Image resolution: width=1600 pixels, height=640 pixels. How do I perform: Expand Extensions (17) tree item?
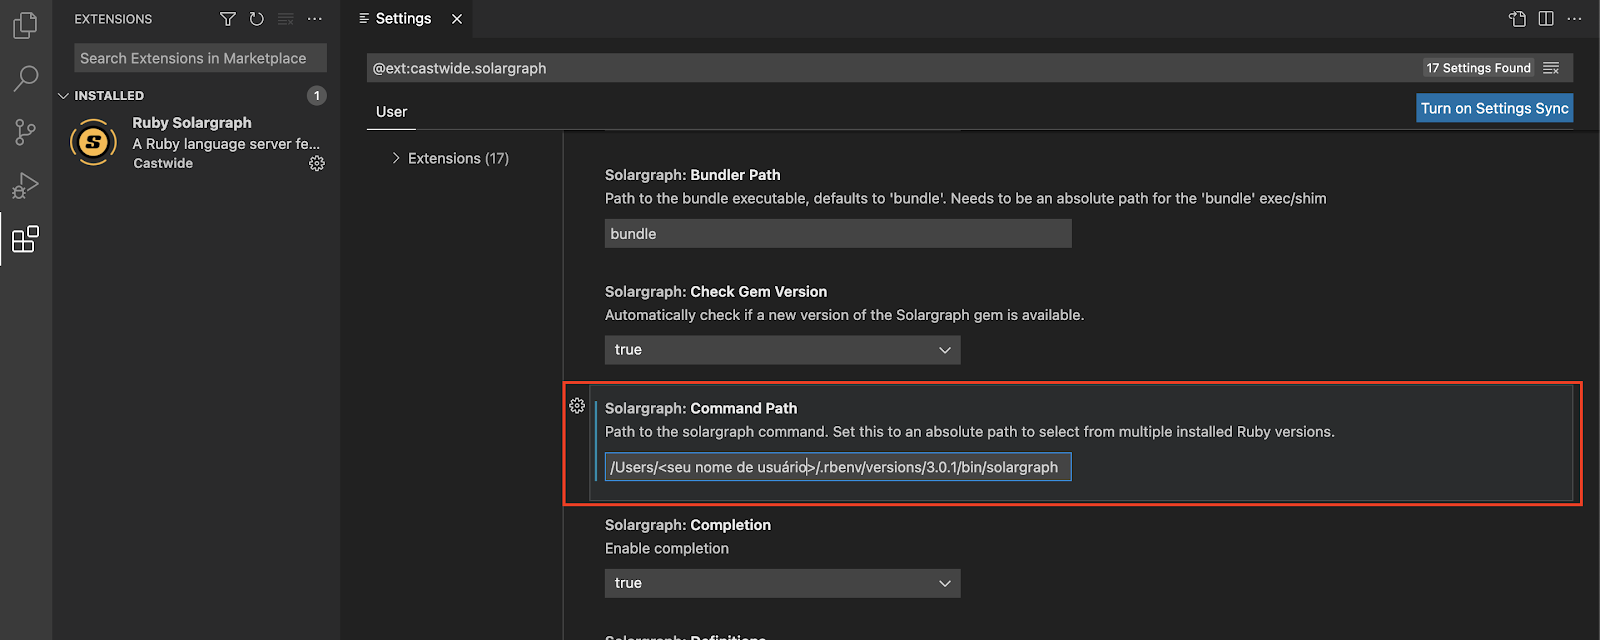[x=450, y=158]
